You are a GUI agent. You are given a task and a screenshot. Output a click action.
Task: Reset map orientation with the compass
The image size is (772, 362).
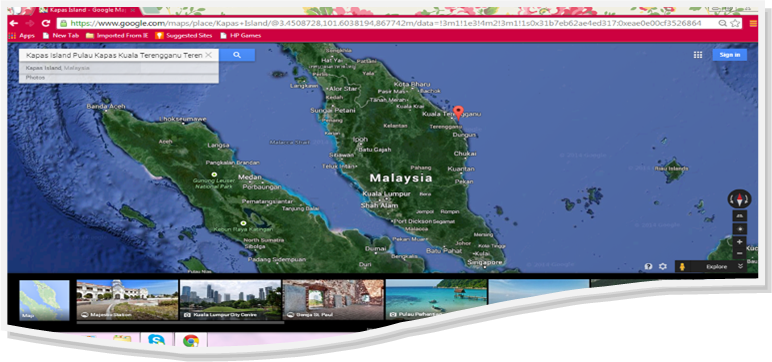click(x=740, y=199)
